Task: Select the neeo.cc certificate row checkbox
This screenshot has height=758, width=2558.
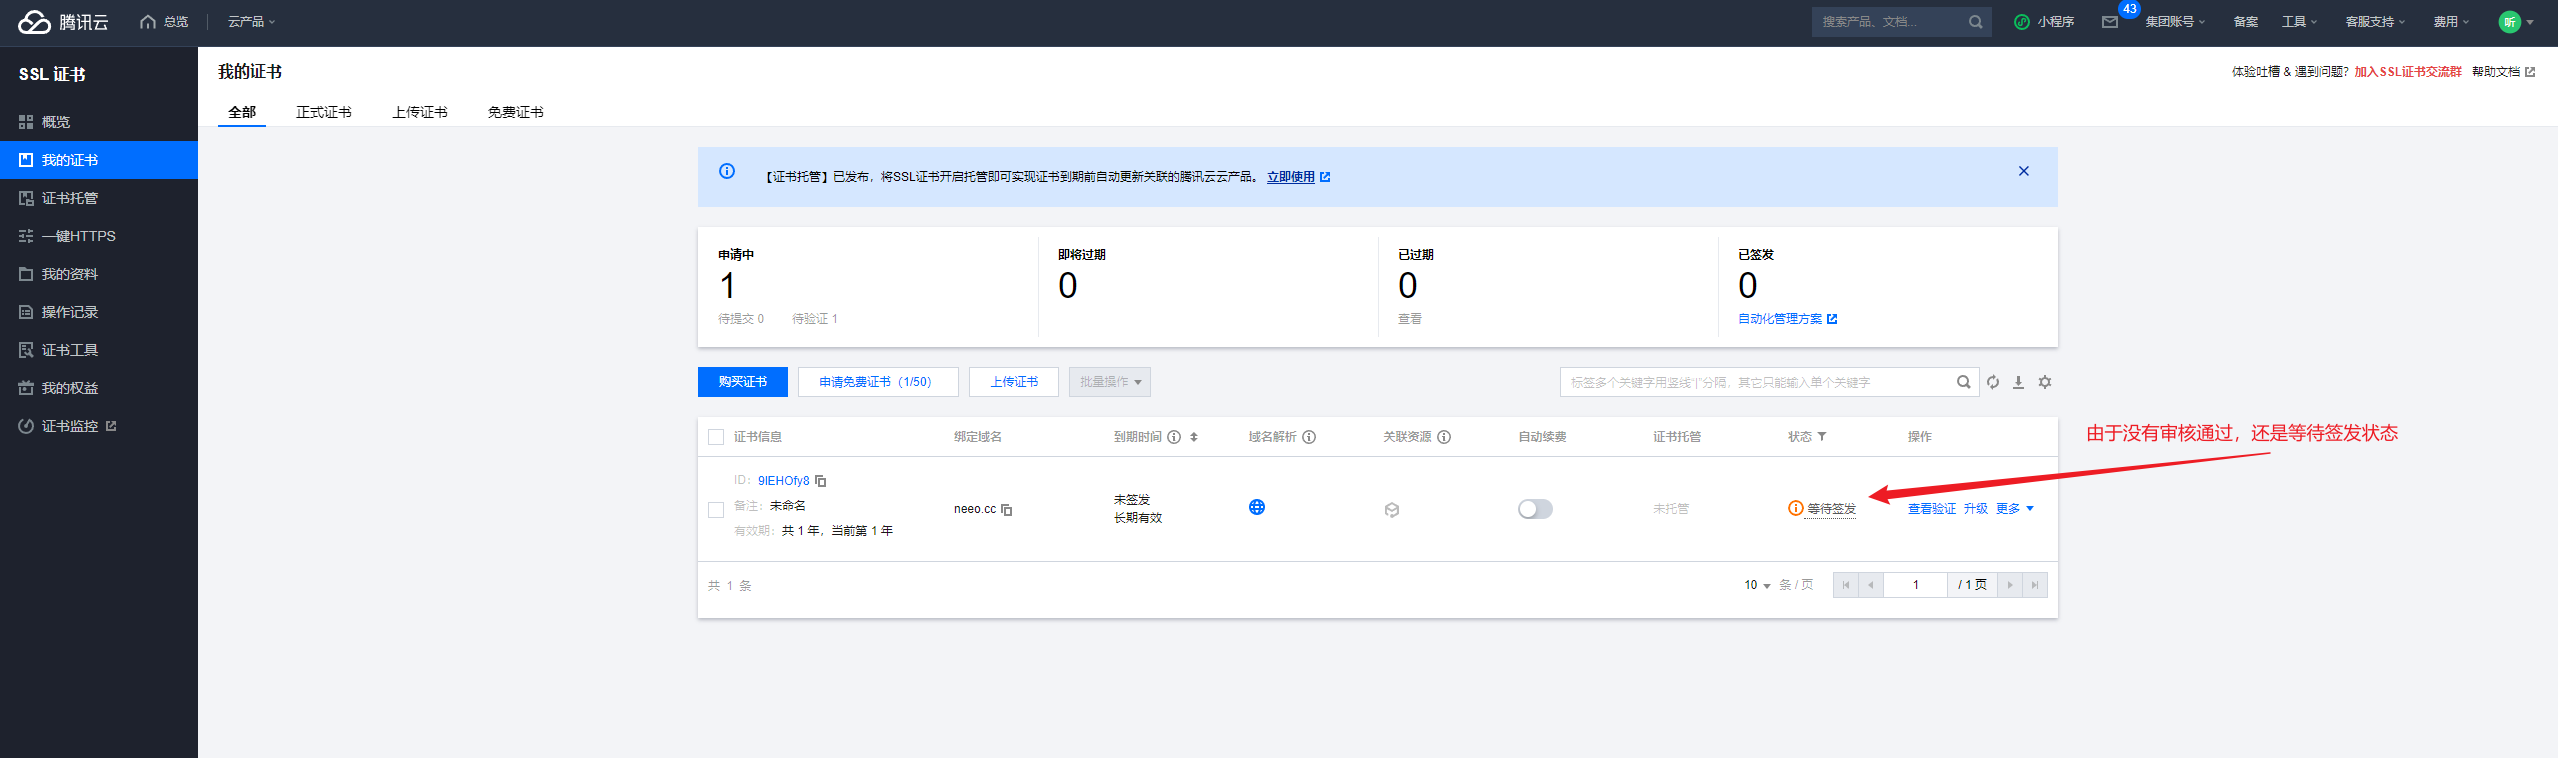Action: click(716, 510)
